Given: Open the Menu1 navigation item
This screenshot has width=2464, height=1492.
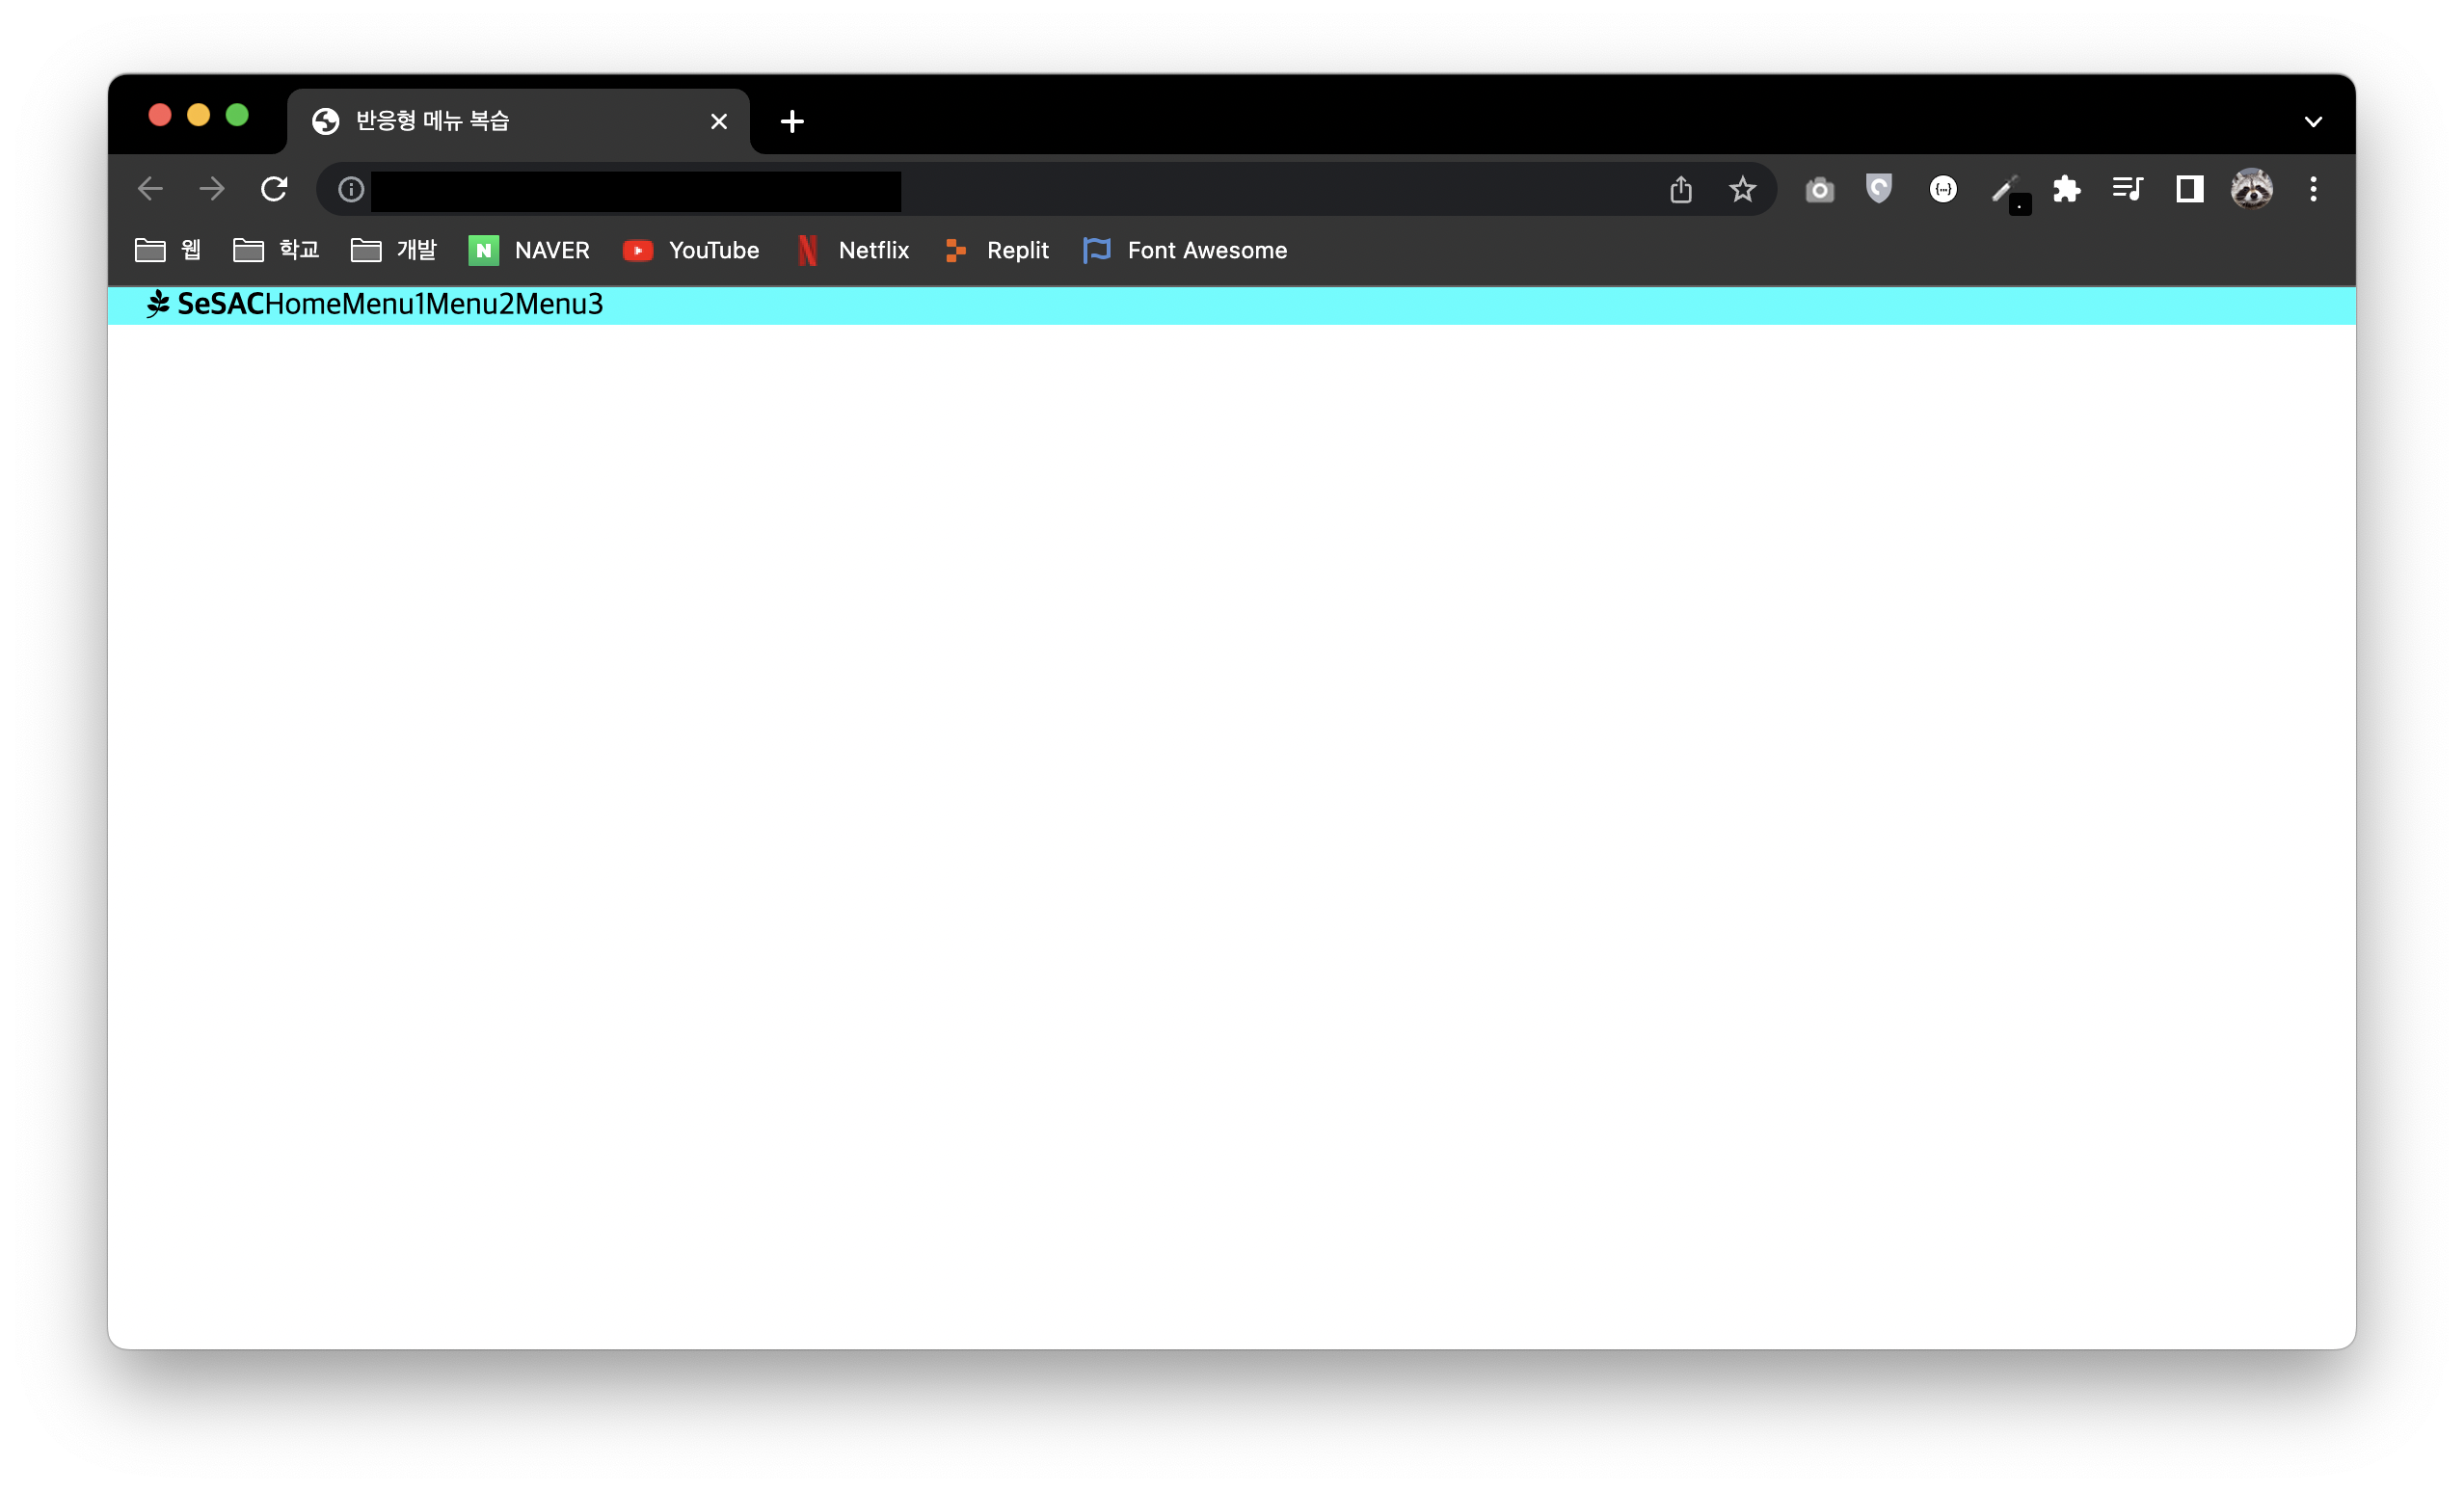Looking at the screenshot, I should [384, 304].
